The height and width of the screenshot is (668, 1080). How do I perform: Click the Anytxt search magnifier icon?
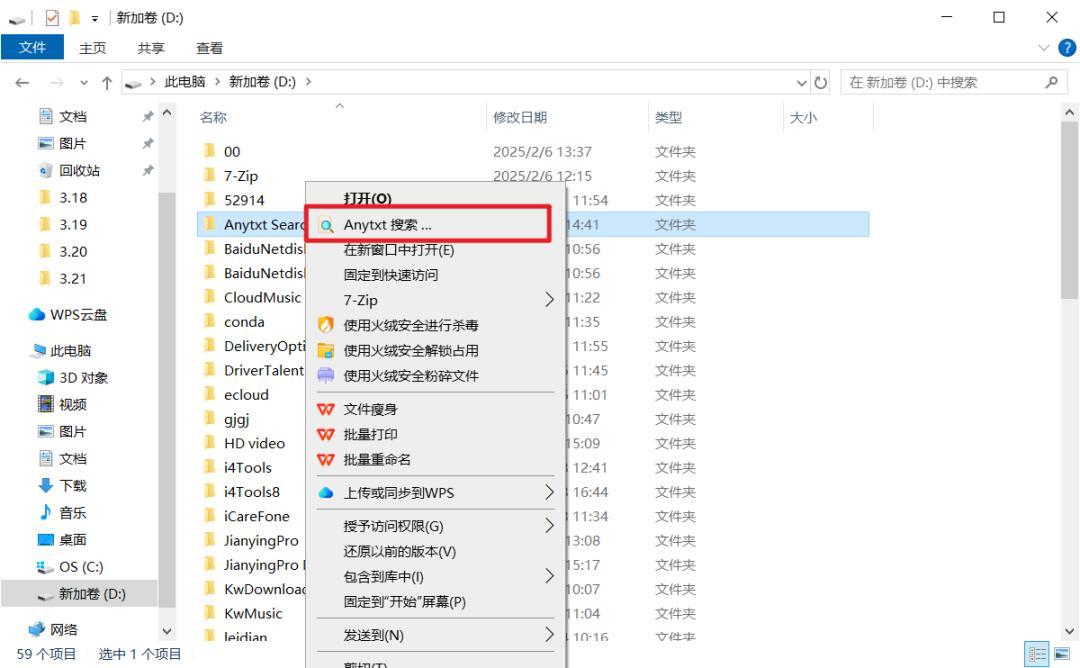325,225
